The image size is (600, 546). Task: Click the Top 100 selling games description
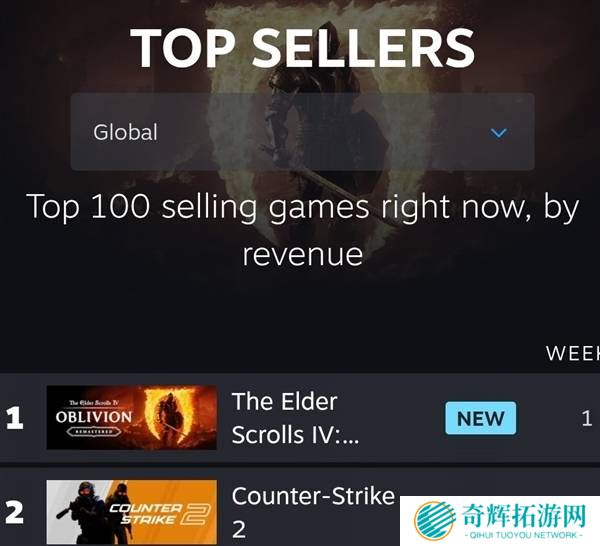302,230
